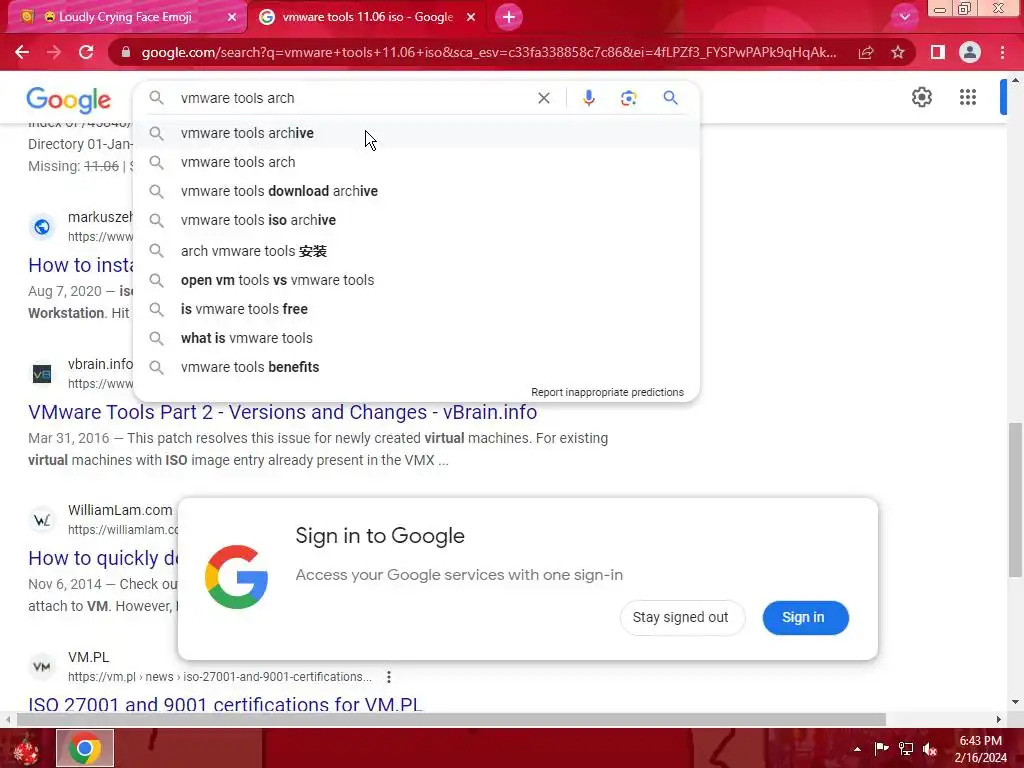Go to Google home via the logo
This screenshot has height=768, width=1024.
tap(69, 100)
